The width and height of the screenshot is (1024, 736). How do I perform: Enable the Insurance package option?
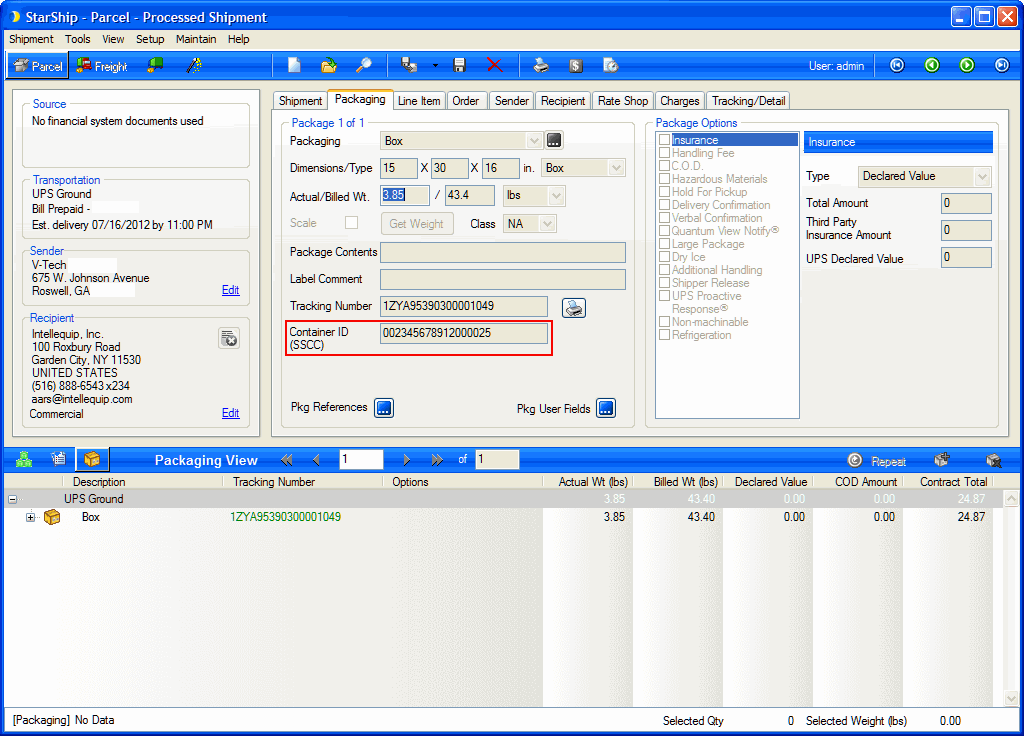click(663, 139)
